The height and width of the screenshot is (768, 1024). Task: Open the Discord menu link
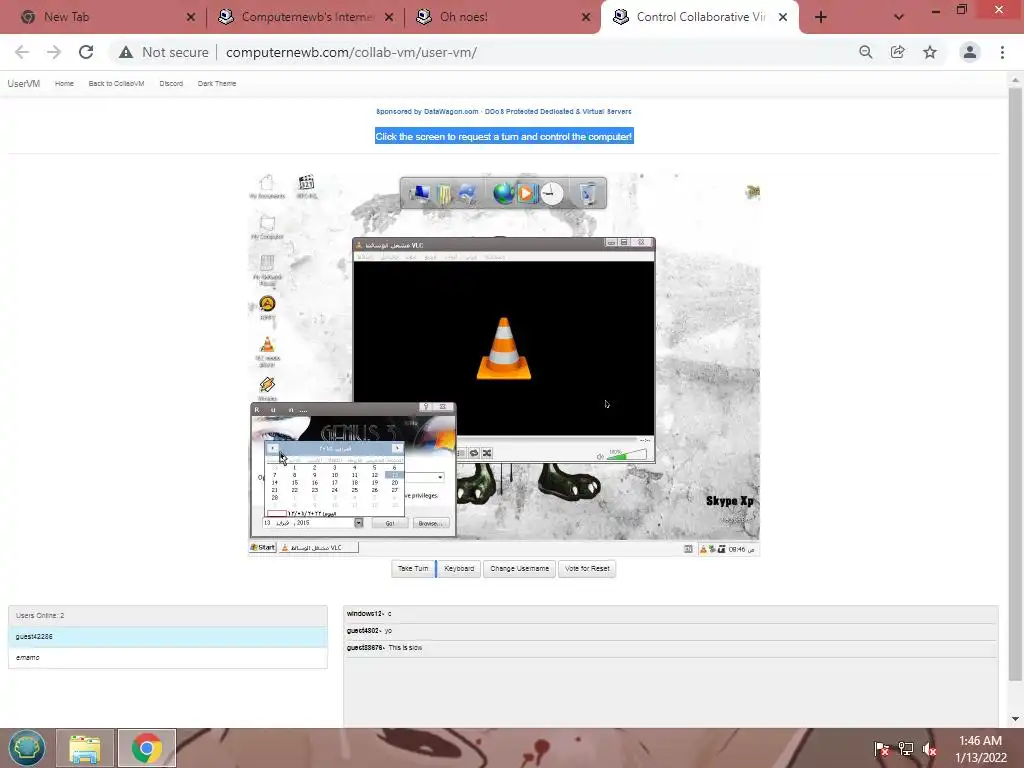click(x=171, y=84)
